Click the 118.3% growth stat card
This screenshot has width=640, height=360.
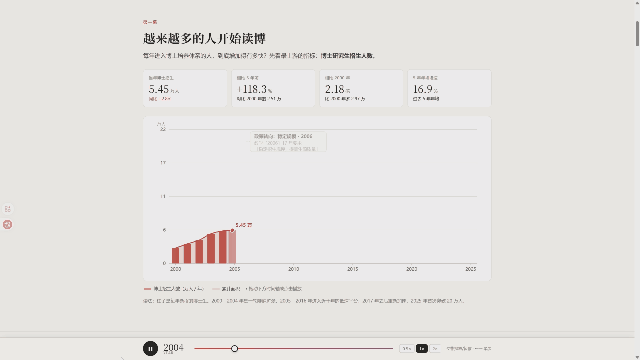click(x=273, y=88)
